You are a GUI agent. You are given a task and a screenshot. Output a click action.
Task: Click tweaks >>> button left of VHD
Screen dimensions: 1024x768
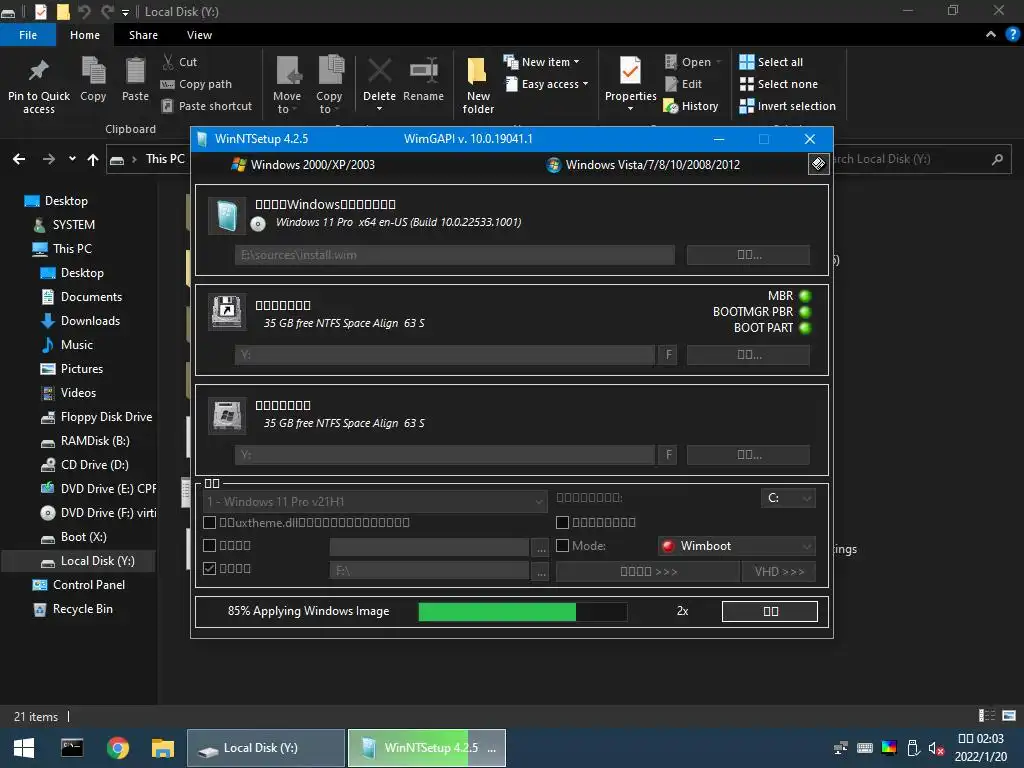pyautogui.click(x=648, y=571)
